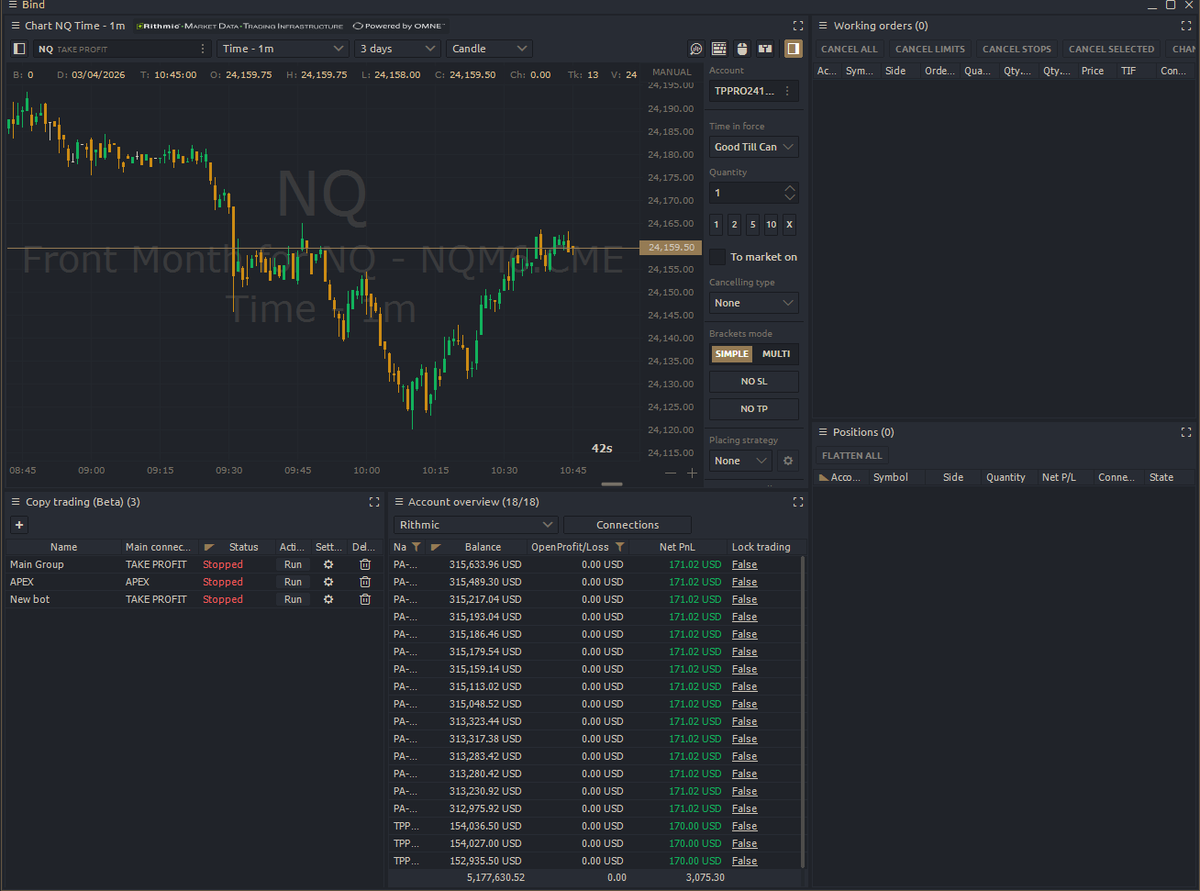Click the chart toolbar icon beside the mouse icon

tap(765, 48)
